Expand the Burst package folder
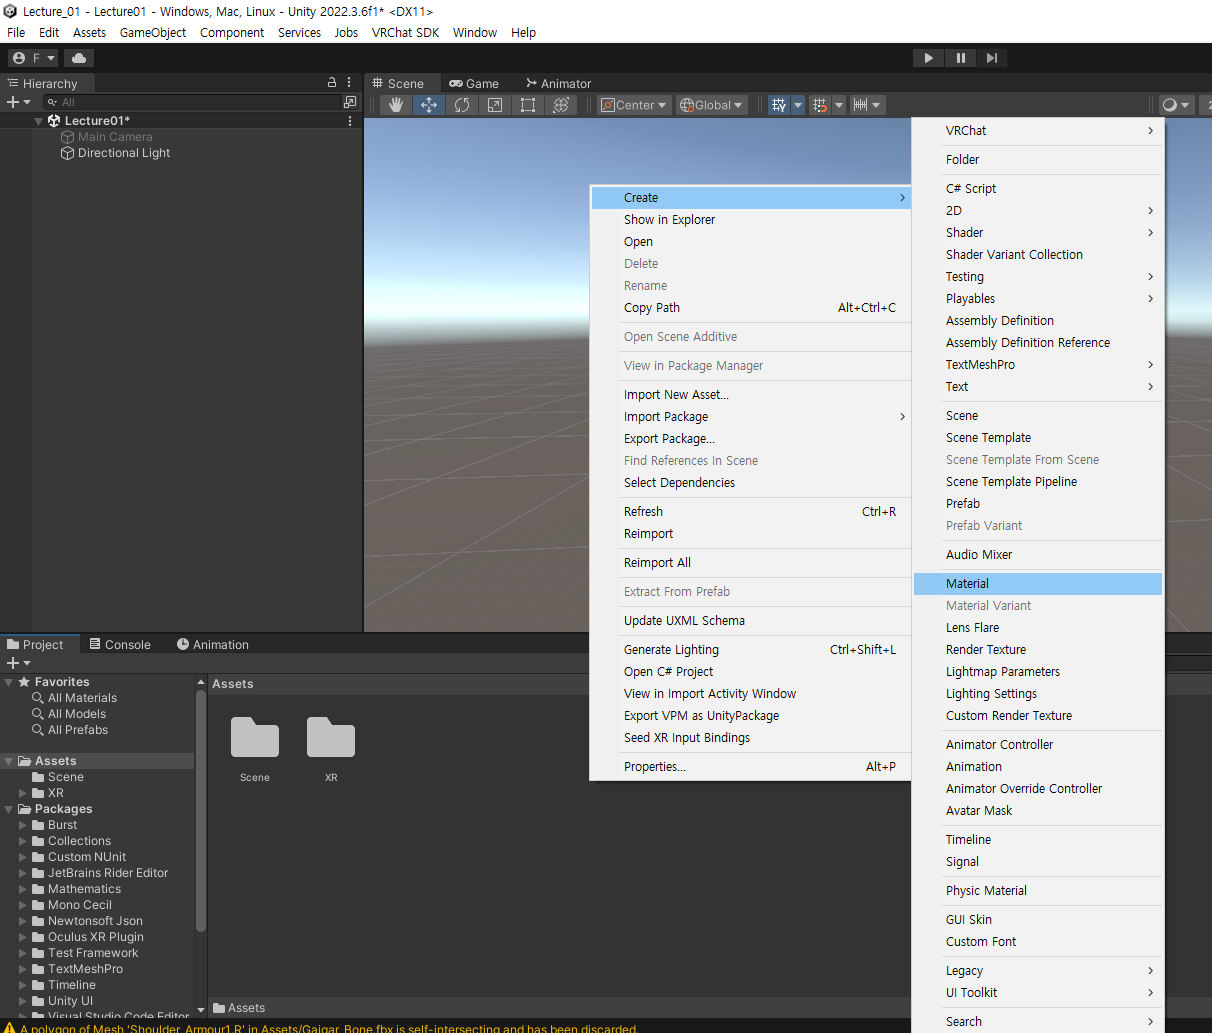1212x1033 pixels. [23, 825]
